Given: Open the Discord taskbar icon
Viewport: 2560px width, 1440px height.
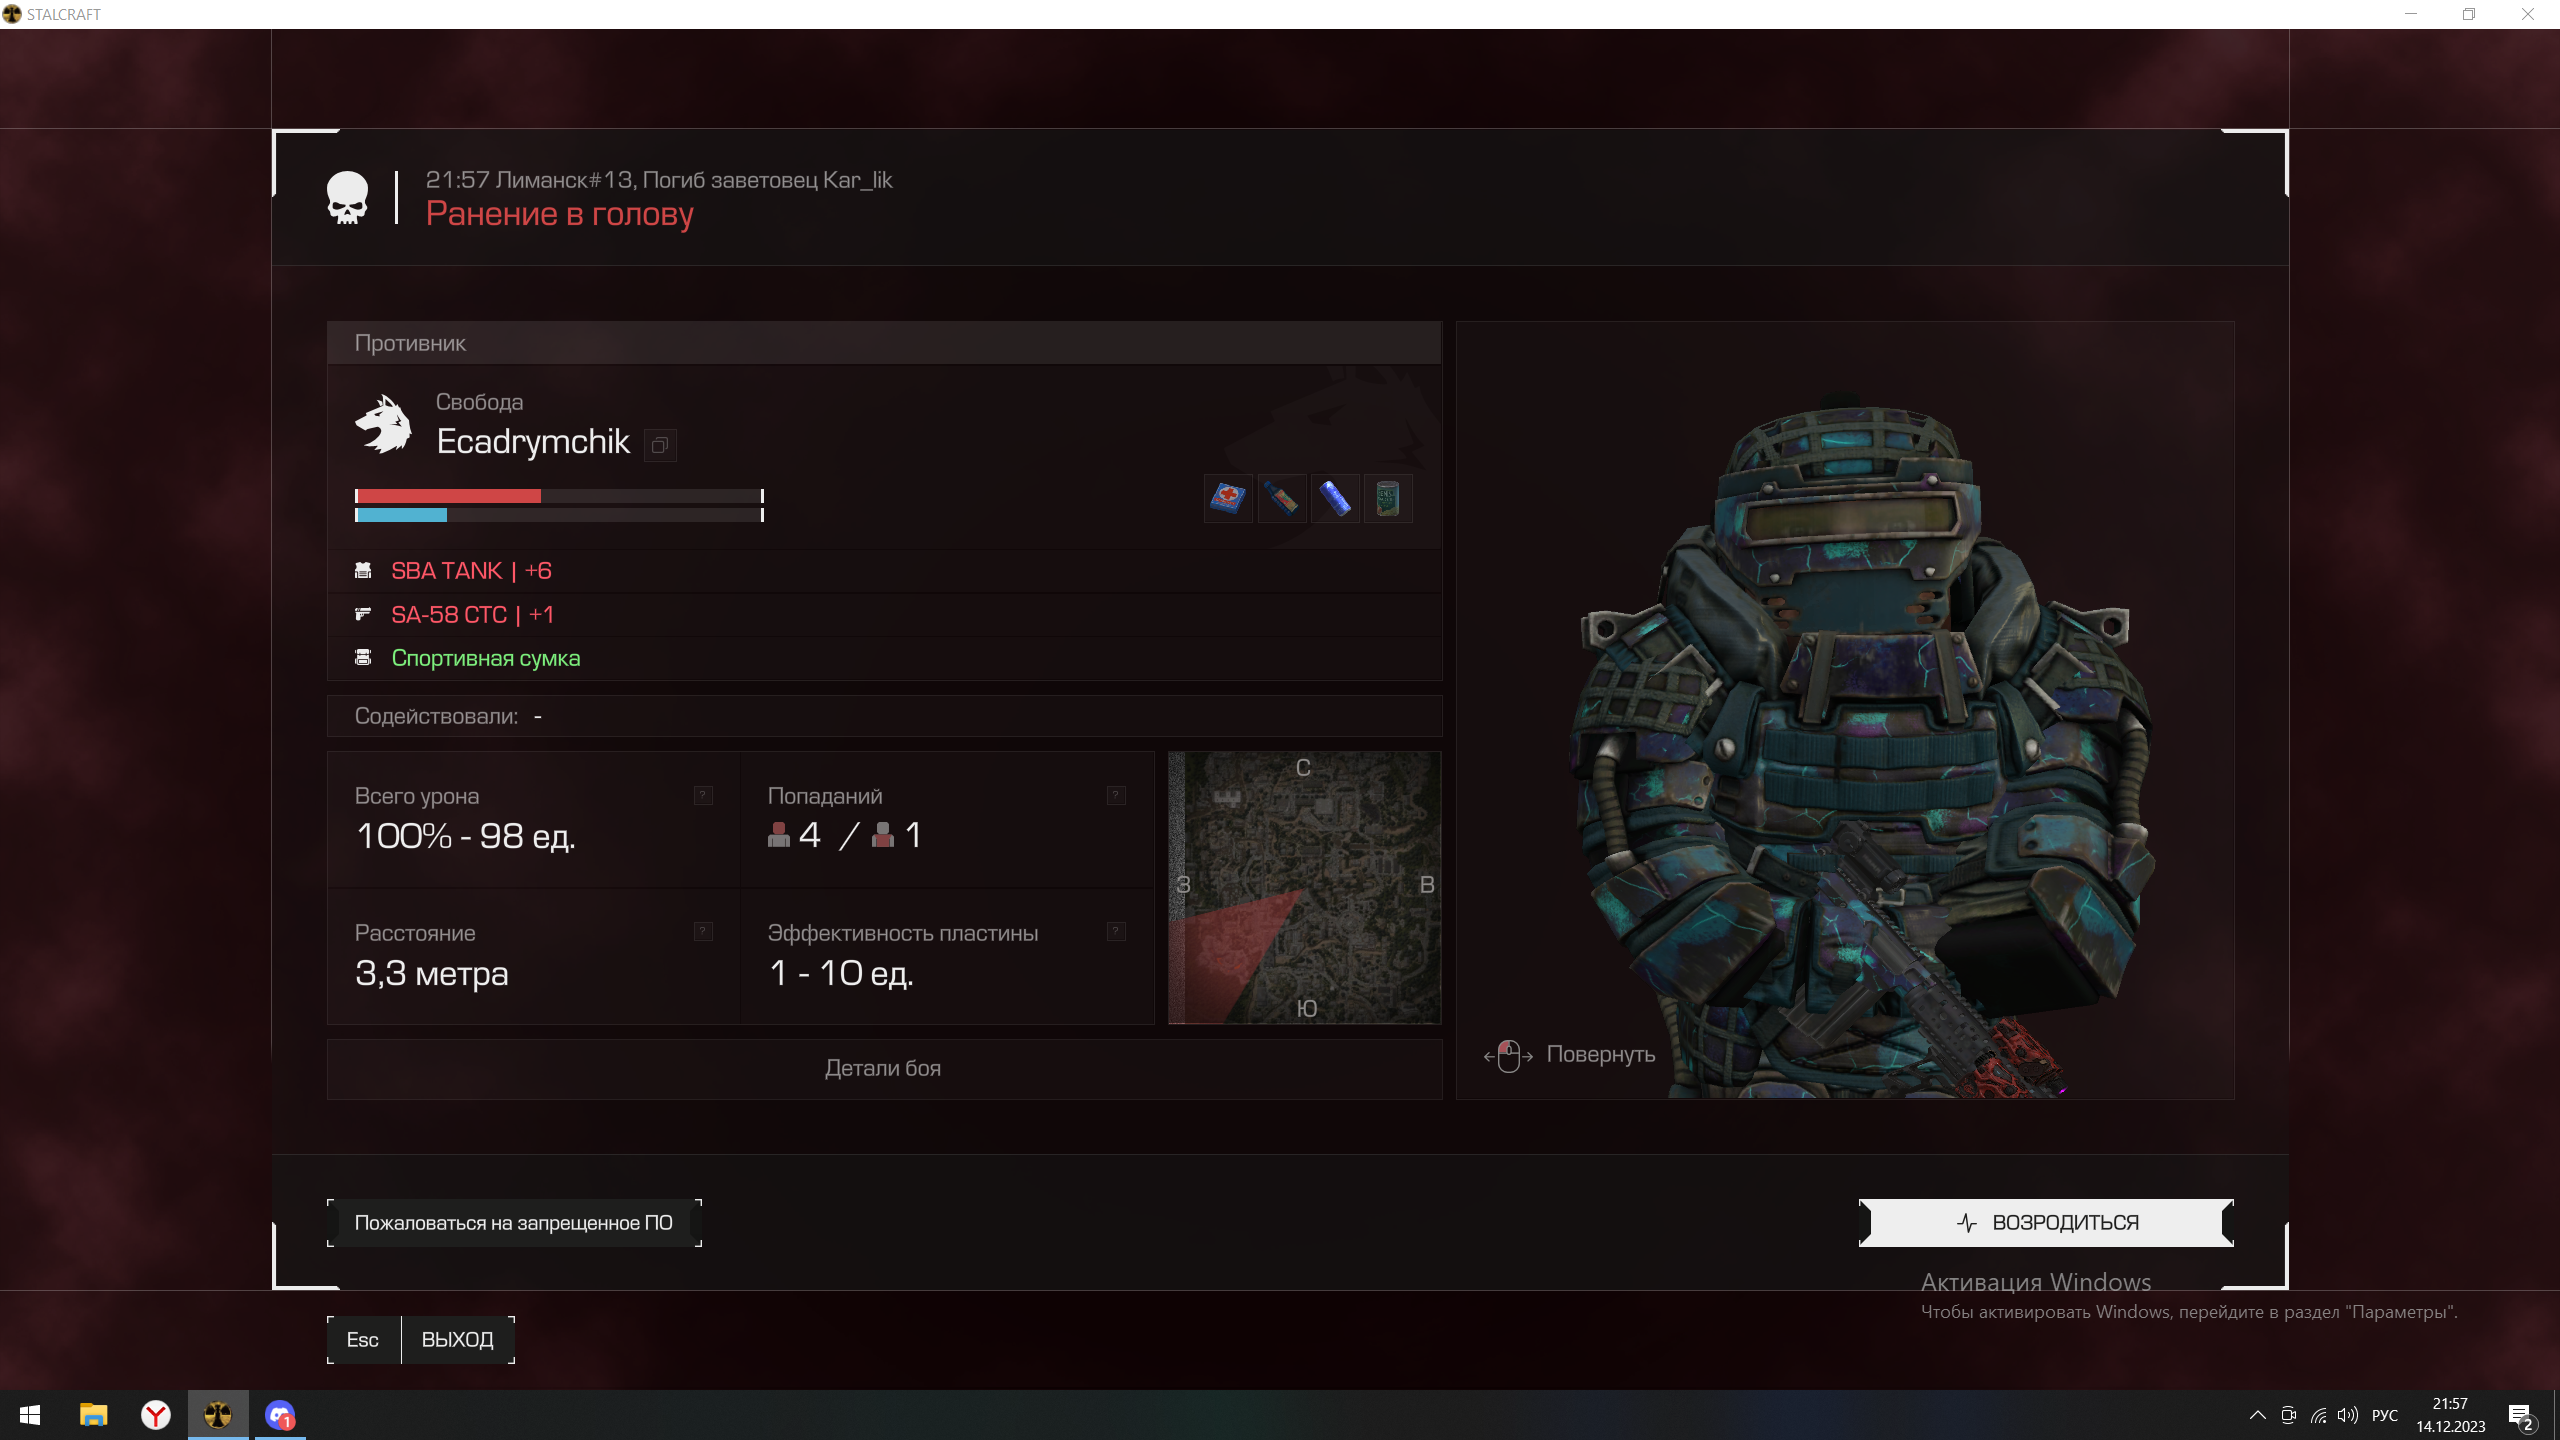Looking at the screenshot, I should [x=280, y=1415].
